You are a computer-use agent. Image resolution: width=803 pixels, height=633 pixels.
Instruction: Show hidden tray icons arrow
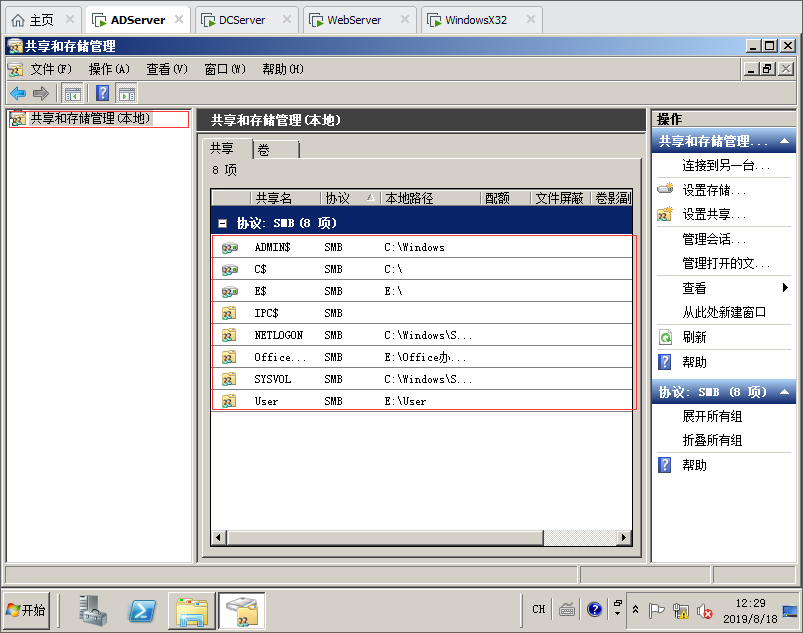click(635, 609)
